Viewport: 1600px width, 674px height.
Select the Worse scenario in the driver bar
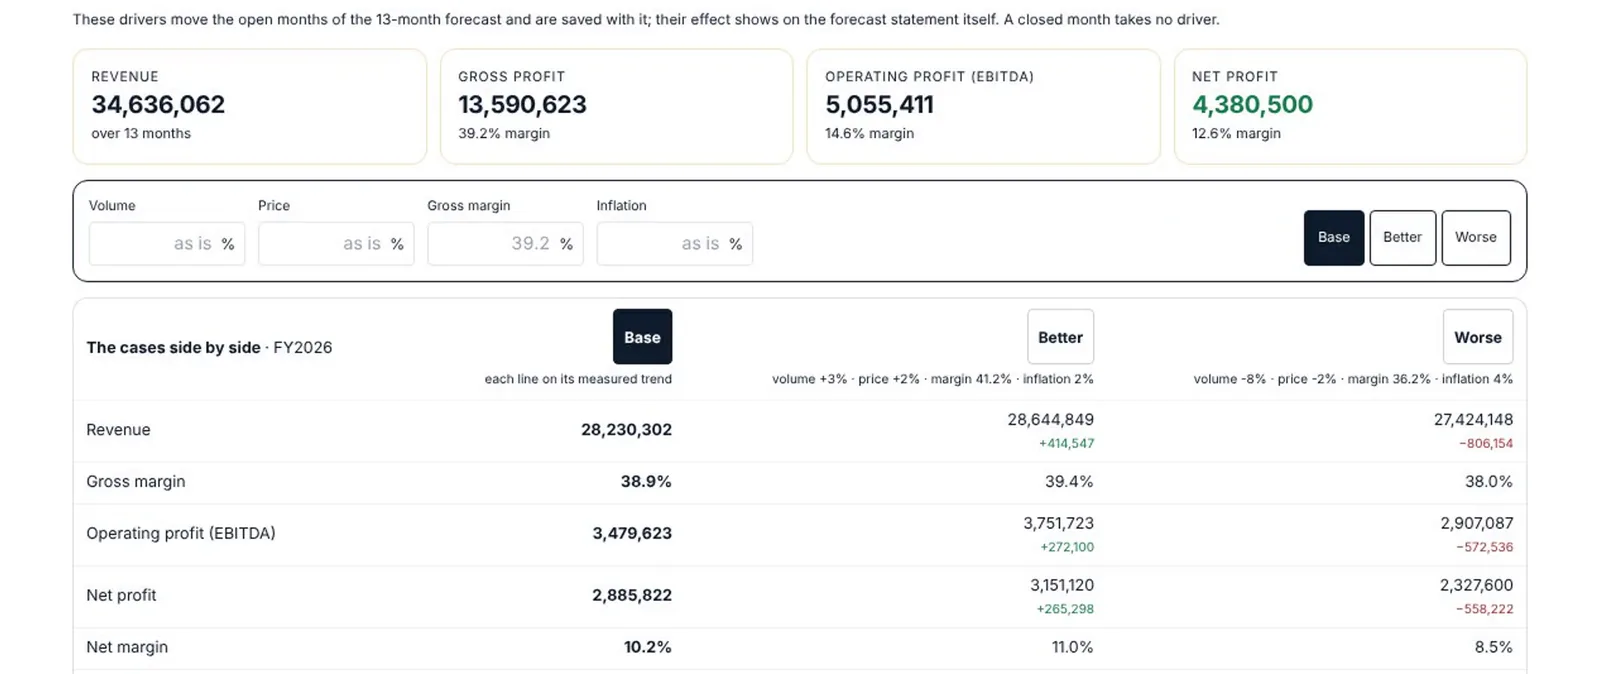1476,238
